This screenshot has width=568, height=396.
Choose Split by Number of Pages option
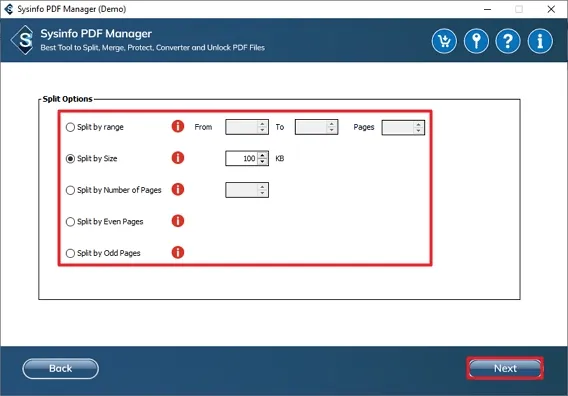click(70, 190)
